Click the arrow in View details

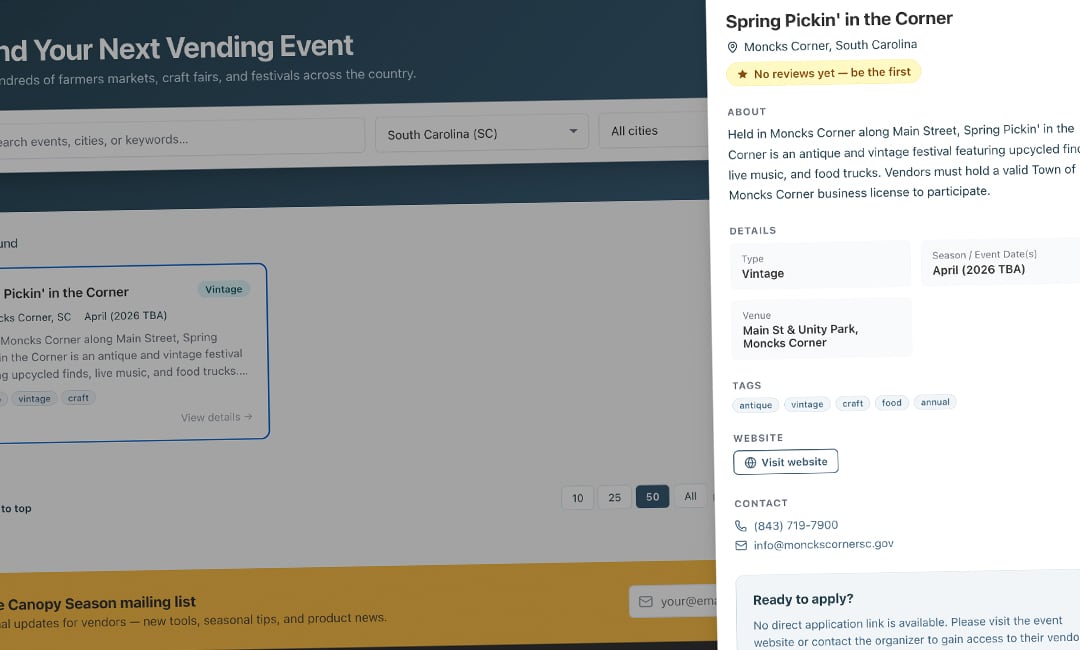[248, 417]
